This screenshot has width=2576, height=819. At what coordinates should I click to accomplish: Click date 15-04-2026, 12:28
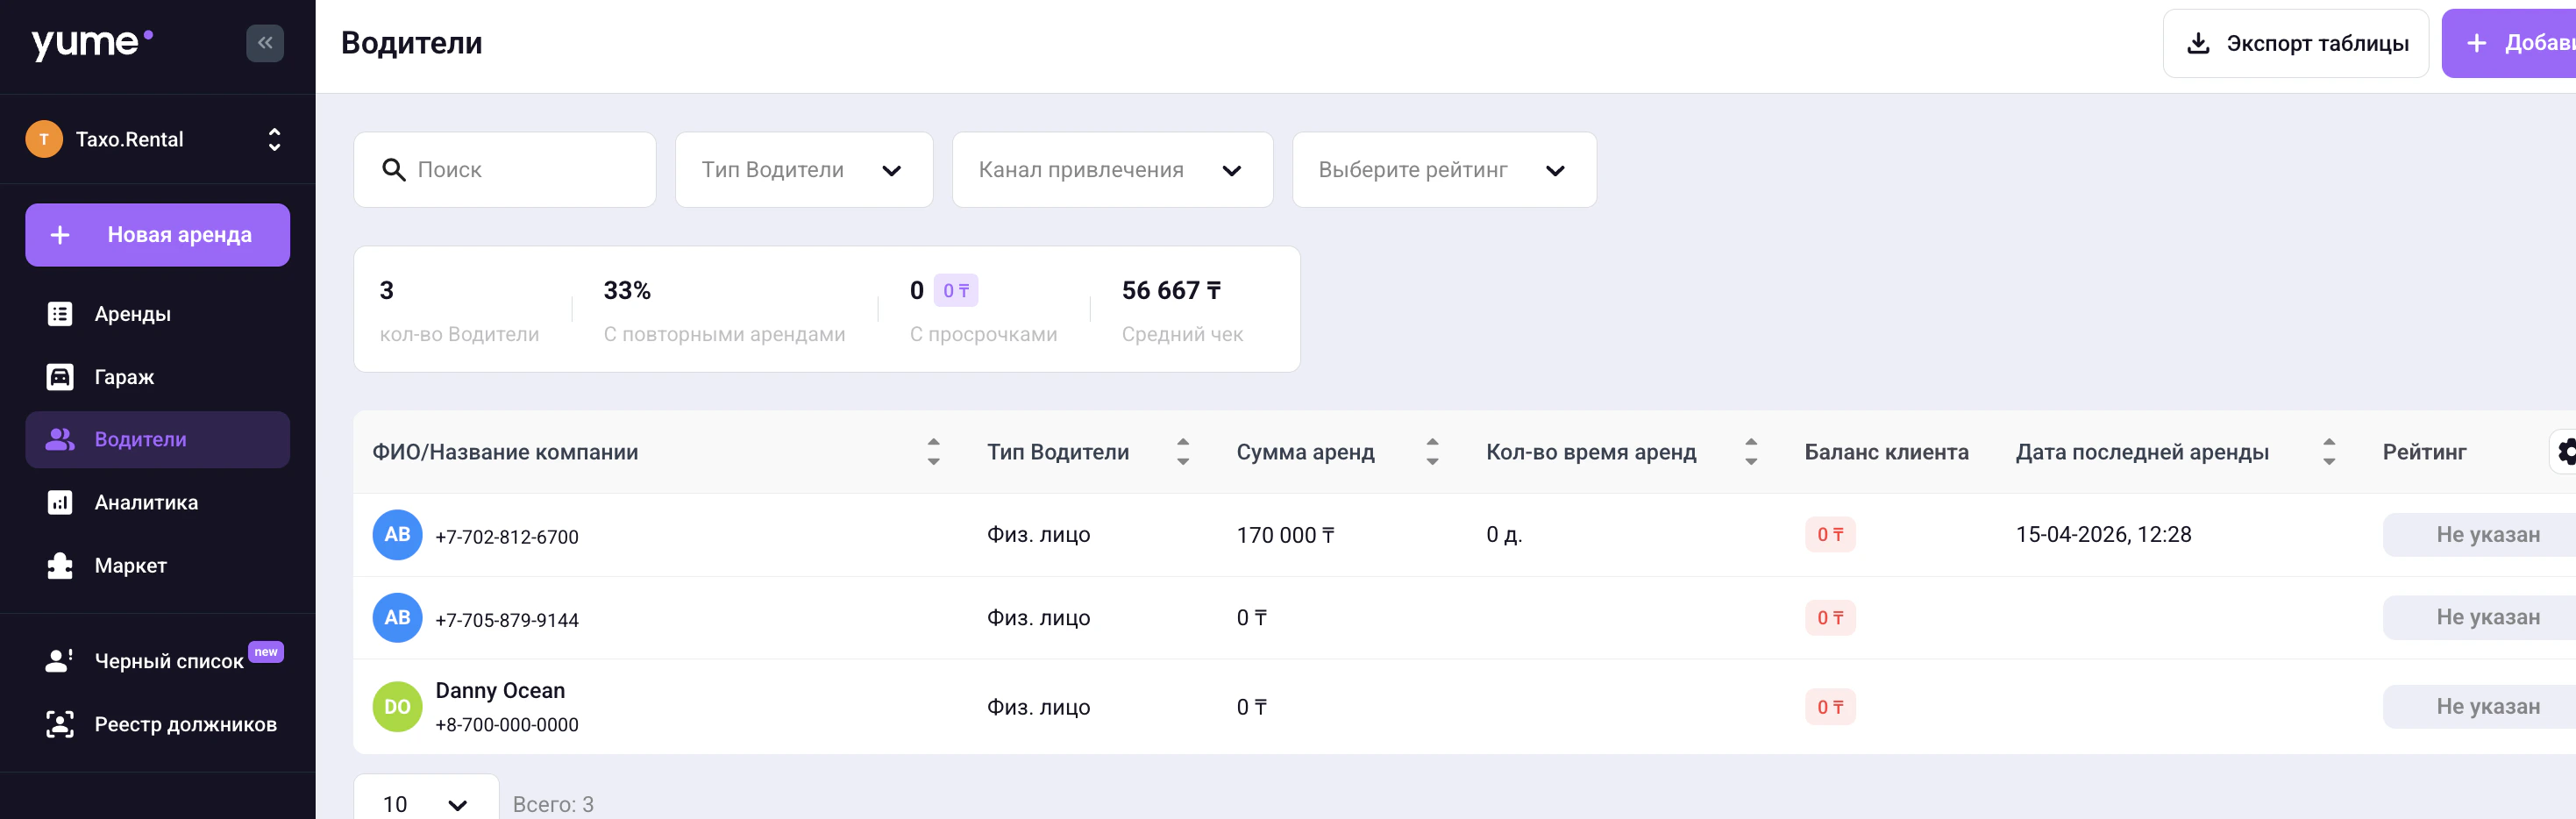(x=2103, y=535)
